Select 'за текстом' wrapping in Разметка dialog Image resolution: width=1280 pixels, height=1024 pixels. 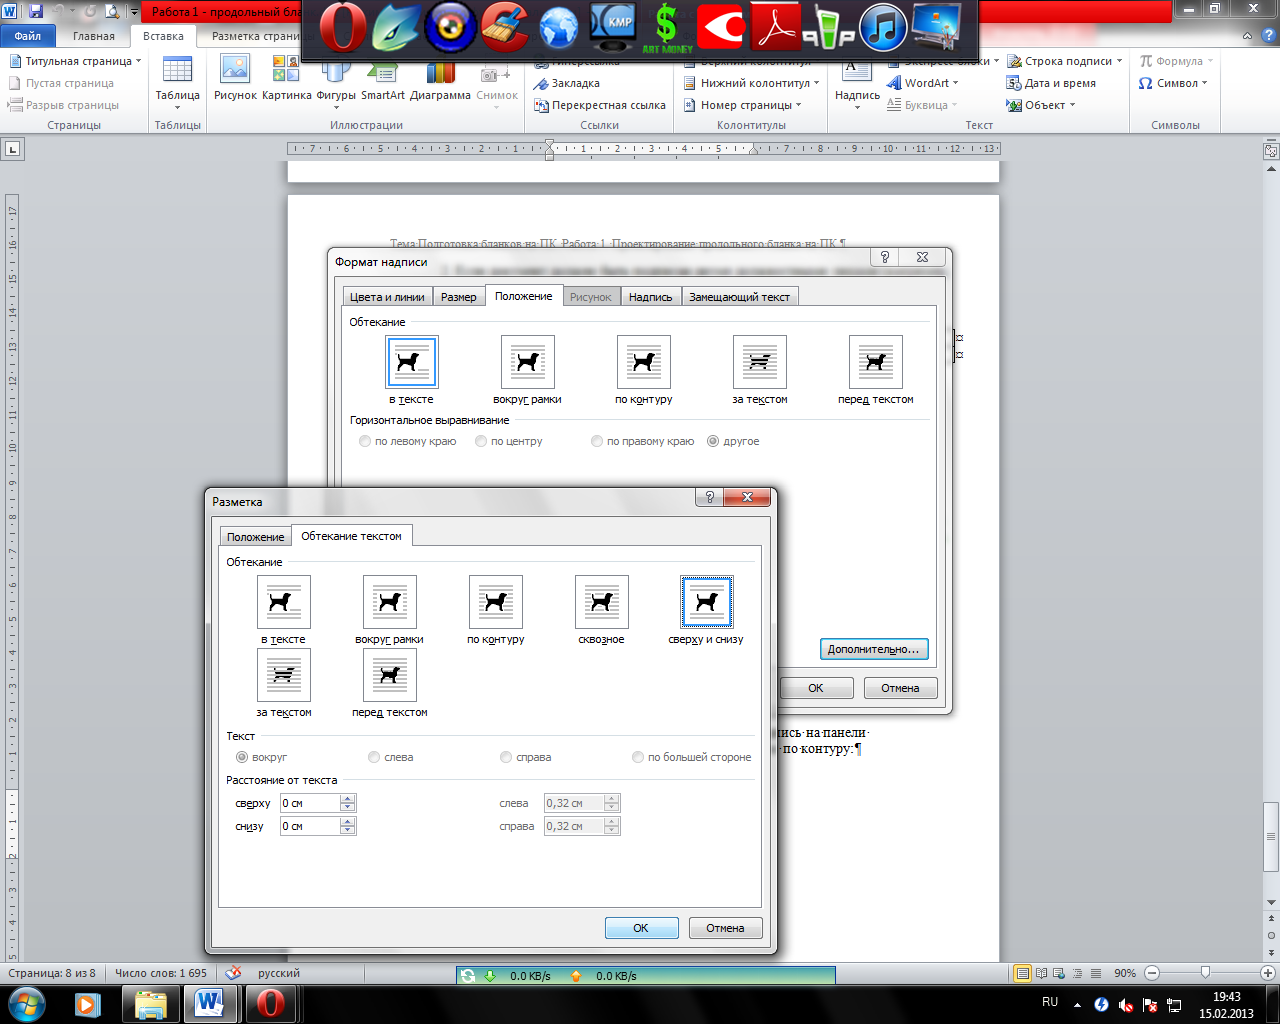click(284, 675)
